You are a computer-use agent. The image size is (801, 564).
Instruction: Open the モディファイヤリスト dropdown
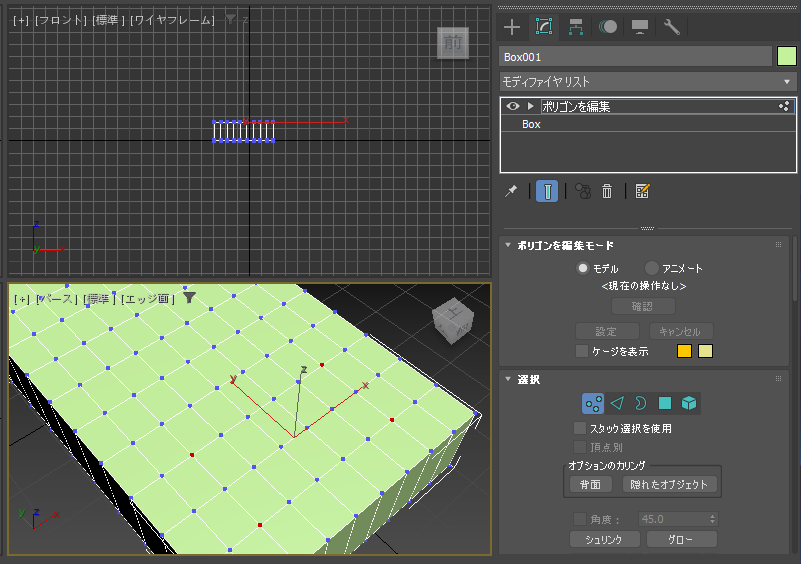648,82
